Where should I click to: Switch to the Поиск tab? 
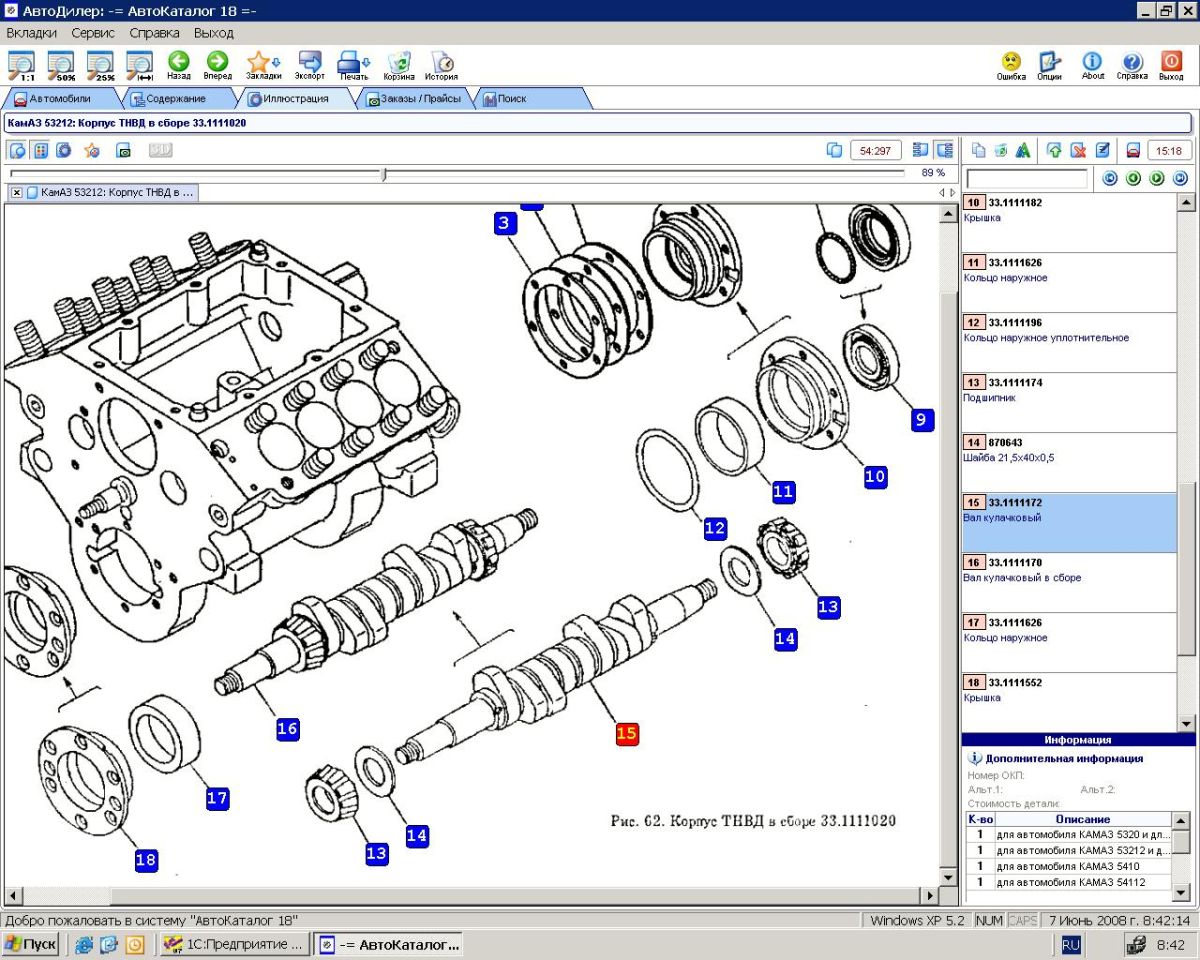click(x=530, y=99)
